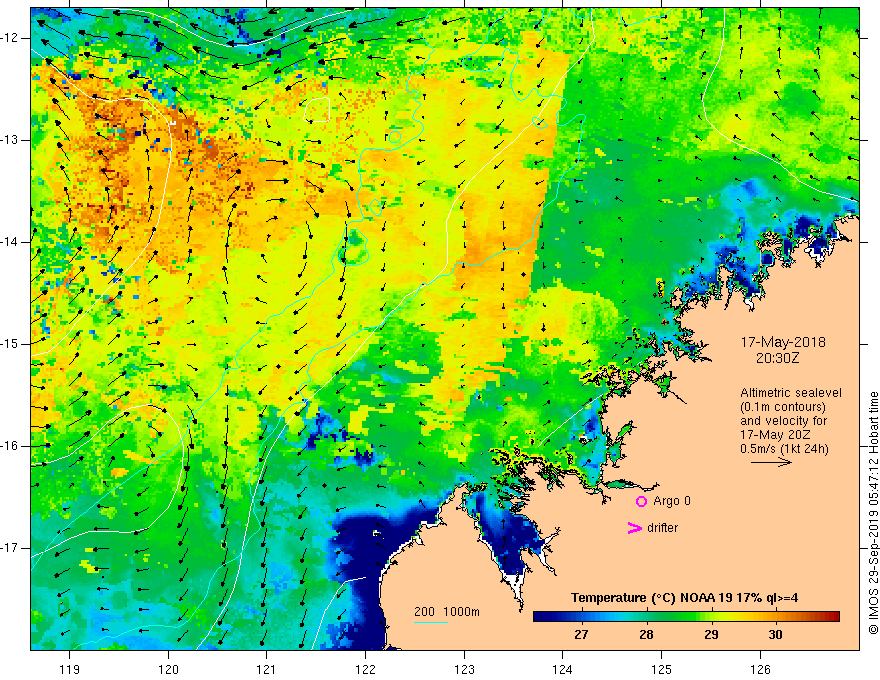The image size is (880, 680).
Task: Click the magenta Argo 0 circle marker
Action: click(x=641, y=501)
